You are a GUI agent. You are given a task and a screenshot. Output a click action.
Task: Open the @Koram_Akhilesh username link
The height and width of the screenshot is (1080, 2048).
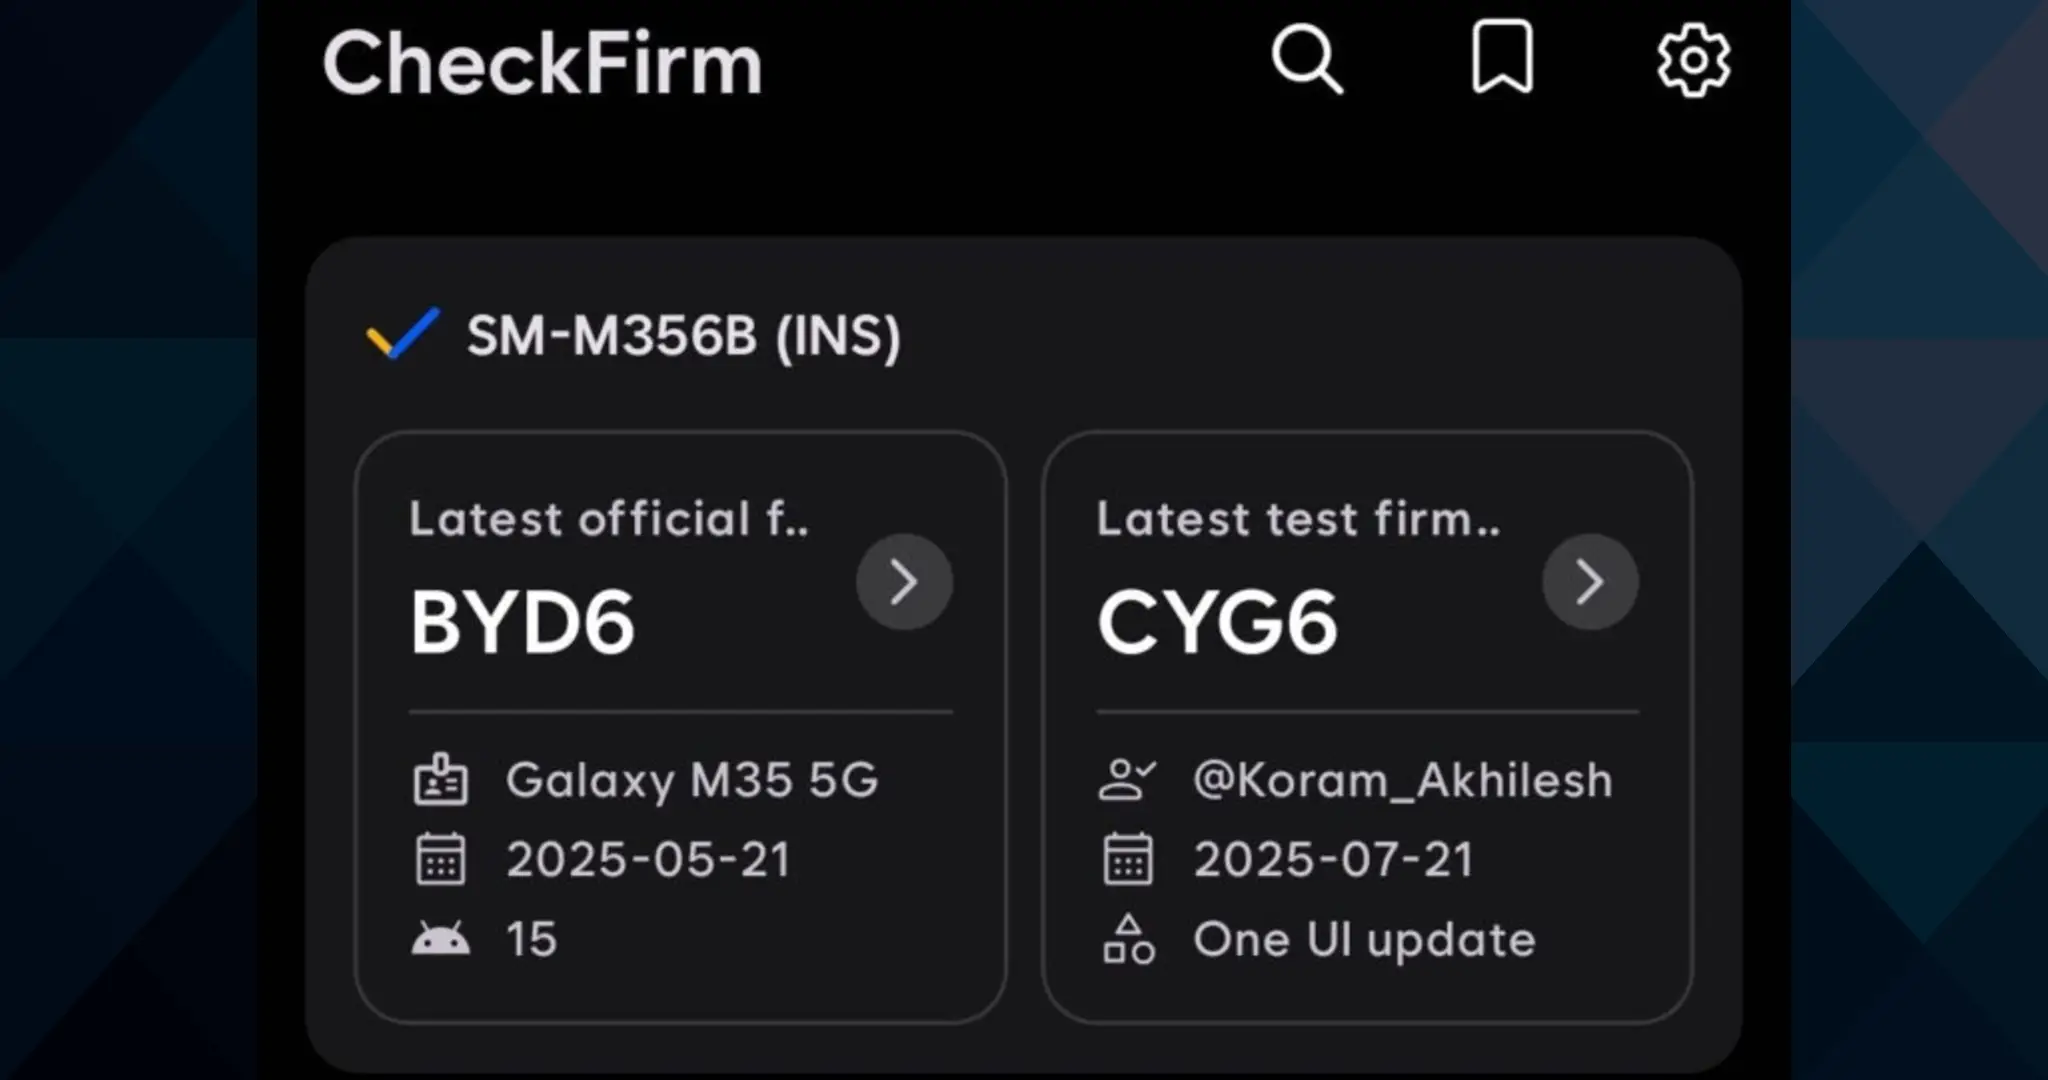(x=1402, y=780)
